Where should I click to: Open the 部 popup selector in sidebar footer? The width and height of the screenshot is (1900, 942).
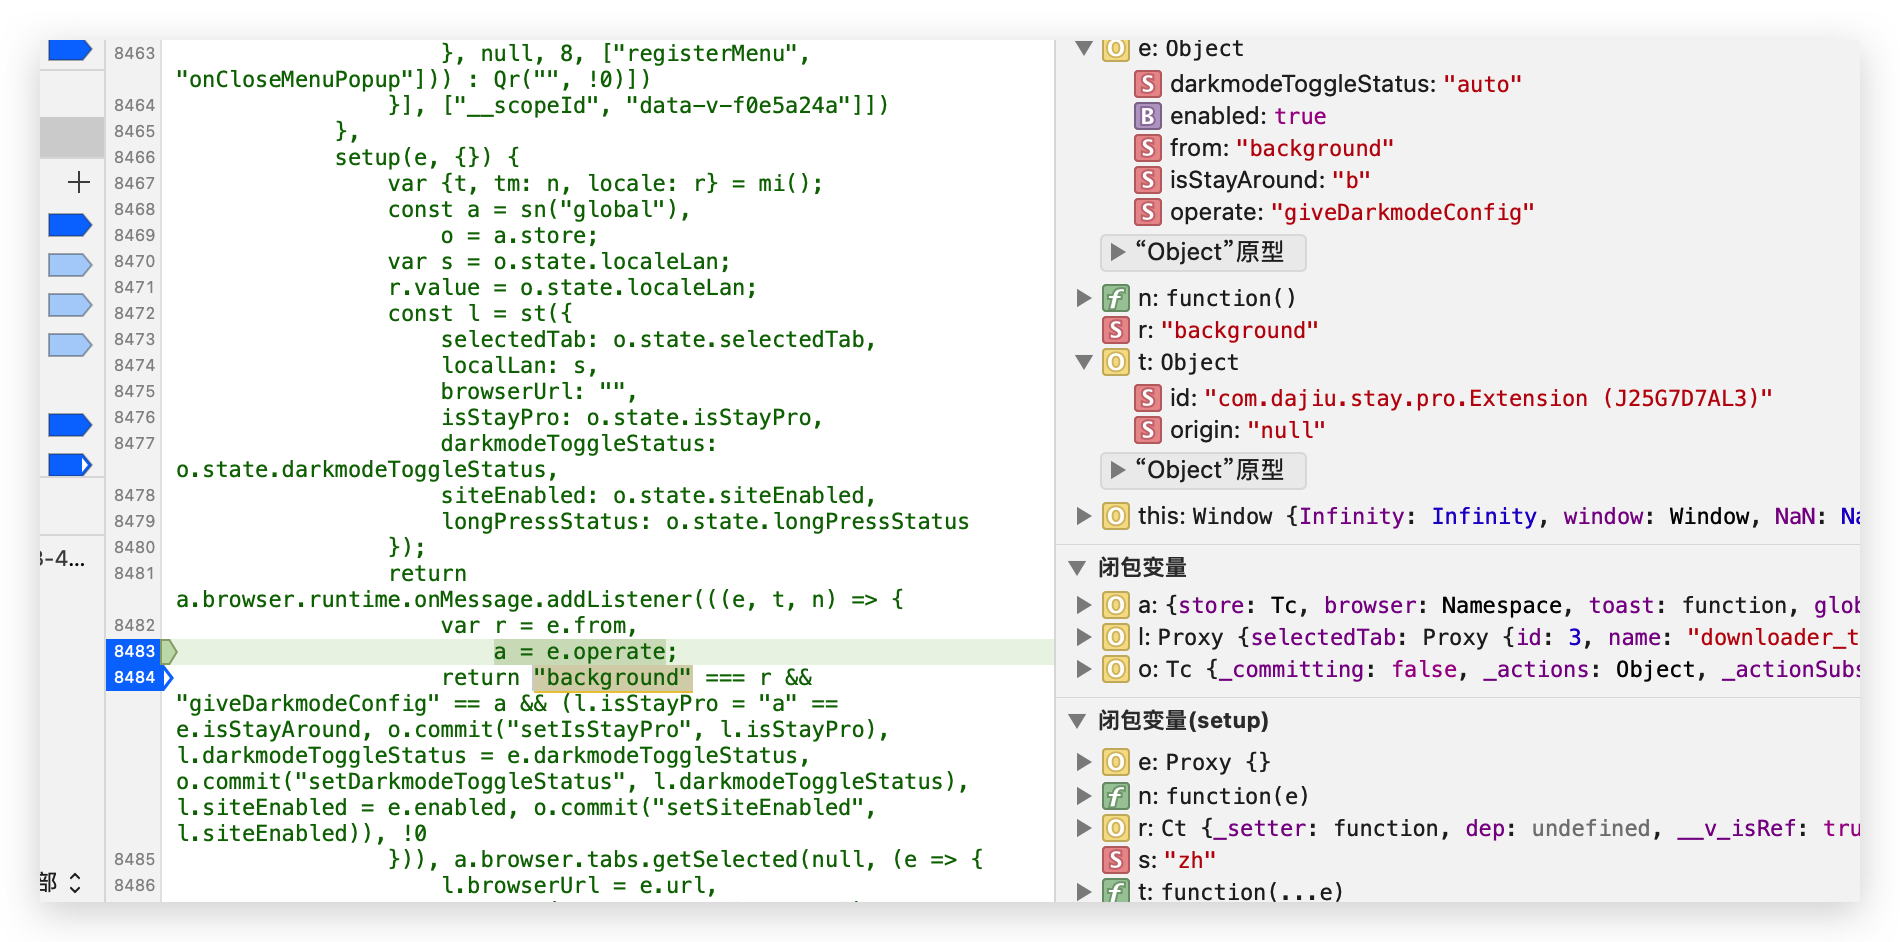(x=62, y=882)
